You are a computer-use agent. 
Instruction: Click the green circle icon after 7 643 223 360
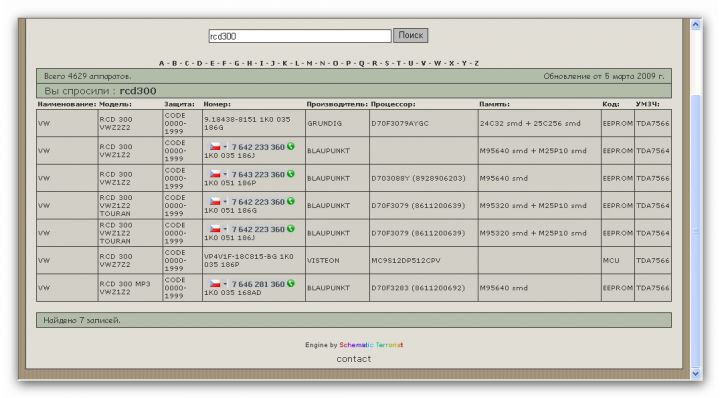(x=291, y=174)
